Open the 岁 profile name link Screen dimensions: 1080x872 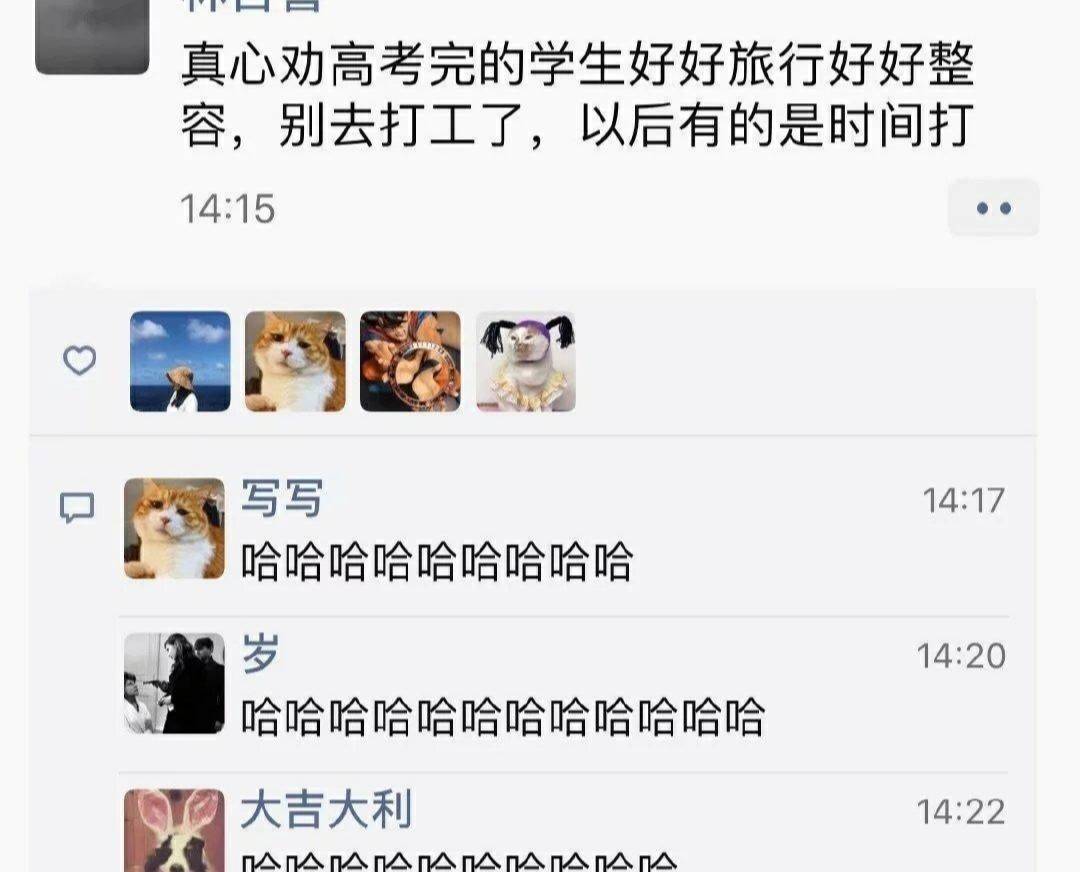260,654
